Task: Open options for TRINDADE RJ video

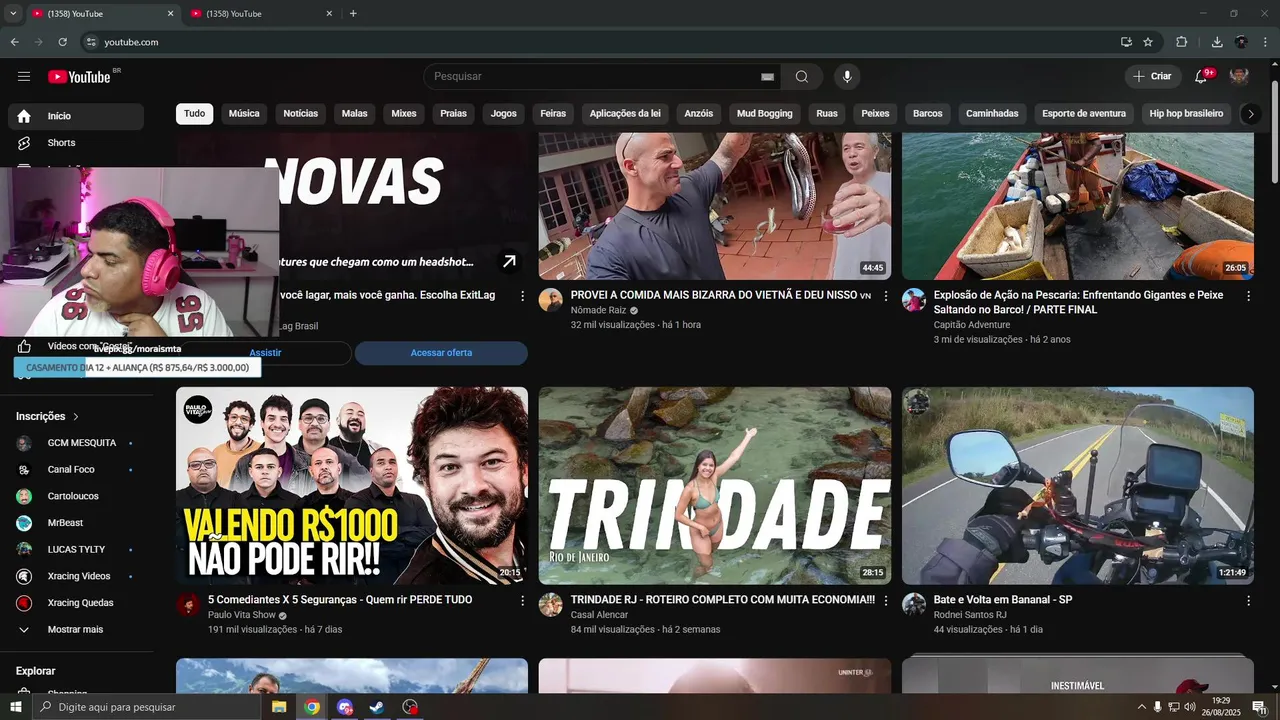Action: click(885, 601)
